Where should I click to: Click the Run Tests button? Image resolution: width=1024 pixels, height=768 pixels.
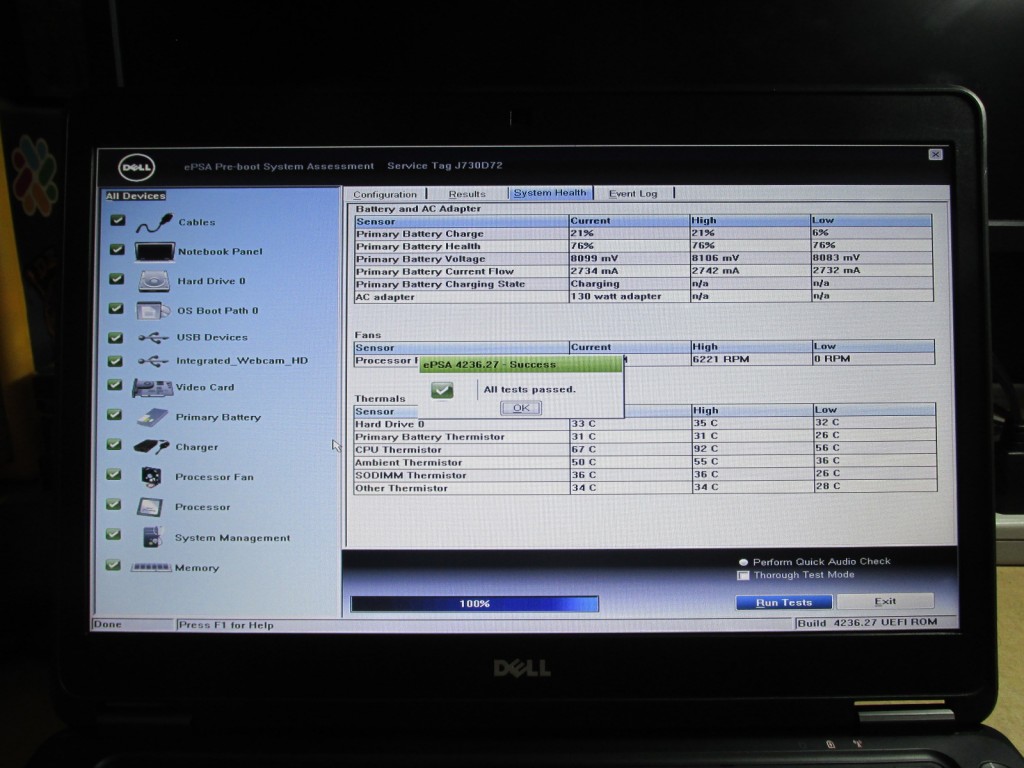[x=784, y=602]
